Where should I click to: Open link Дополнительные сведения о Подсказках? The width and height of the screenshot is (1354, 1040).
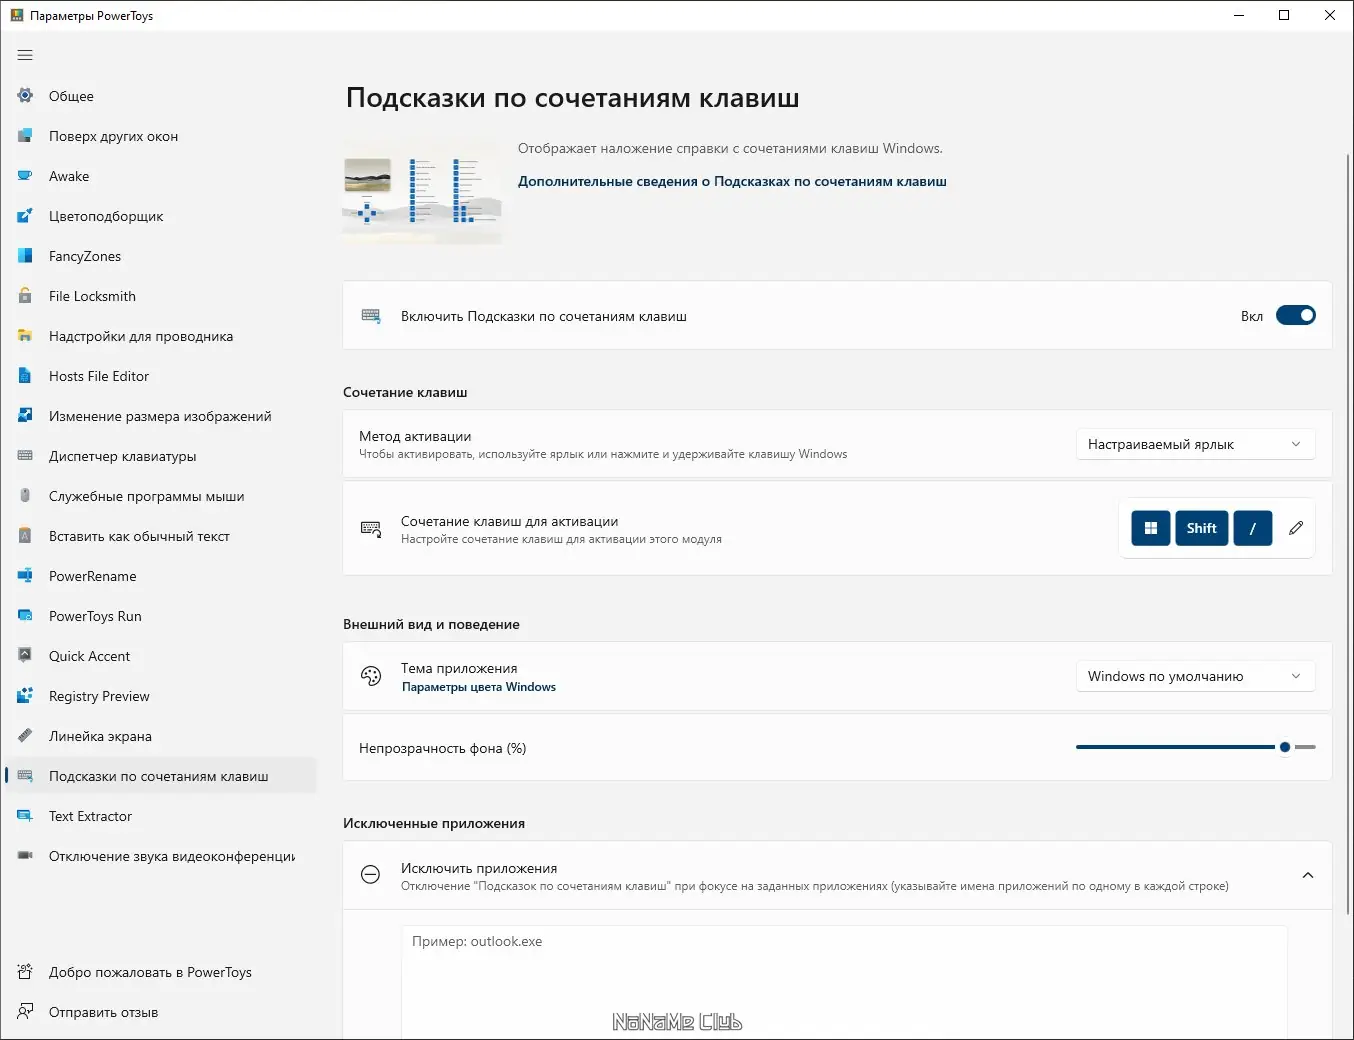click(732, 181)
